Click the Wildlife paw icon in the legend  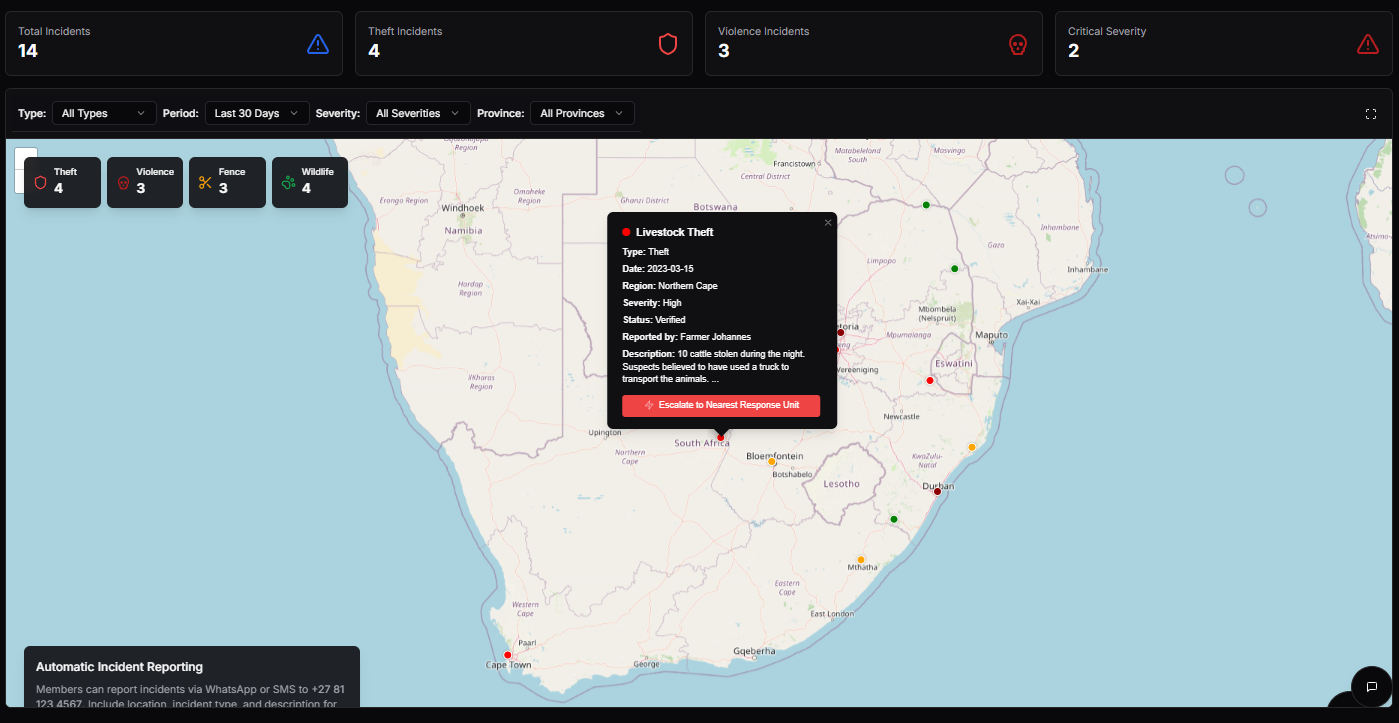pos(286,183)
